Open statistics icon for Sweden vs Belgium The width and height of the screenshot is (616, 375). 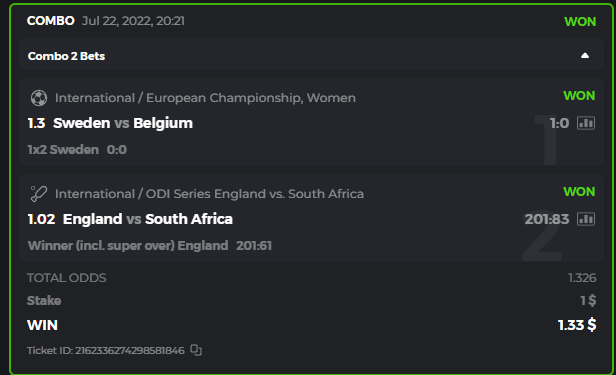click(x=586, y=123)
